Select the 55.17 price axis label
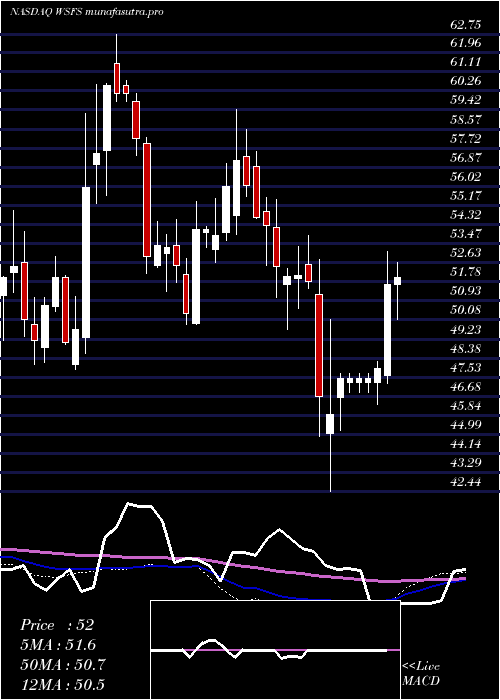The width and height of the screenshot is (500, 700). tap(466, 196)
